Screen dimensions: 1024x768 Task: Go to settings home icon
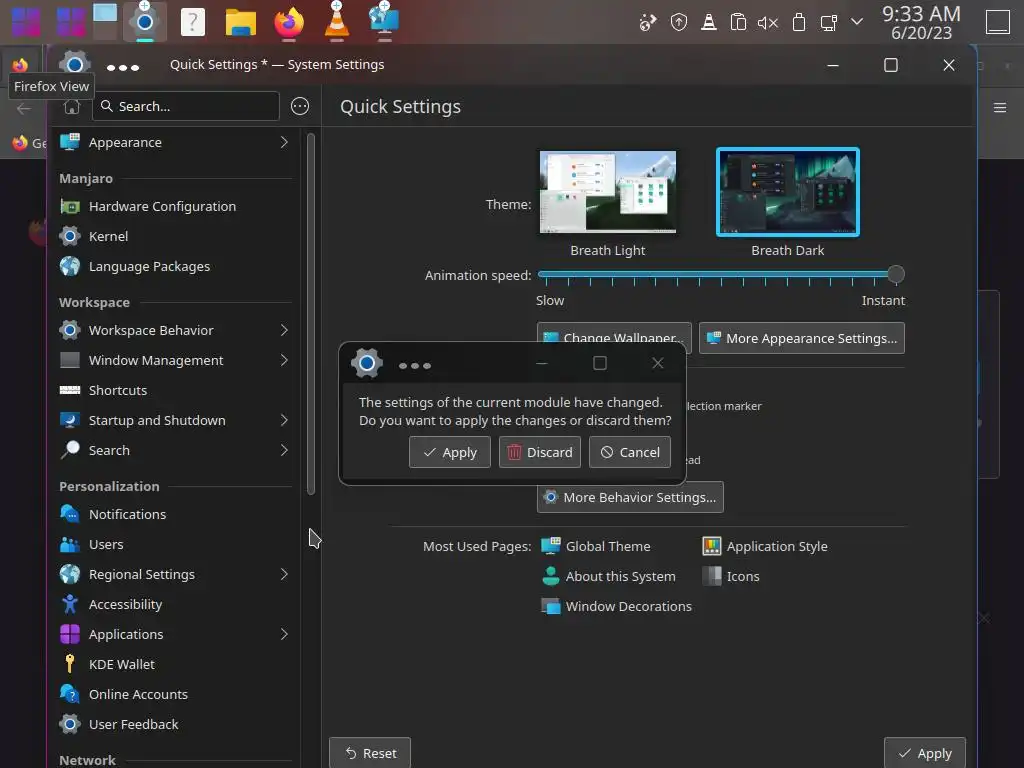[x=72, y=106]
